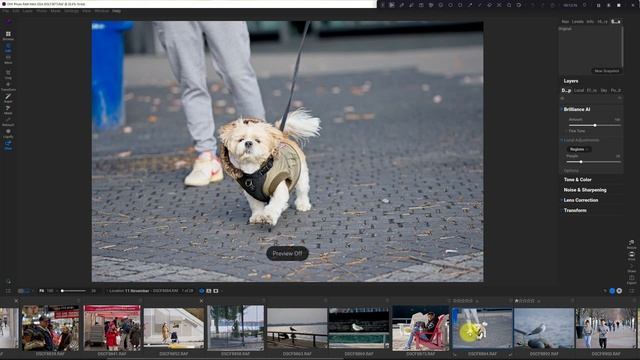Click the white circle icon in bottom-right bar
This screenshot has width=640, height=360.
pyautogui.click(x=619, y=291)
